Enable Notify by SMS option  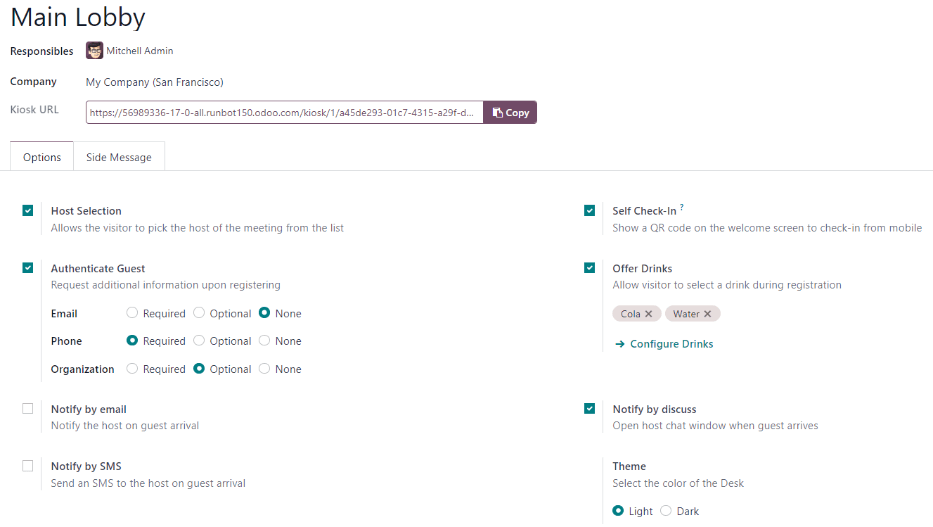point(28,466)
